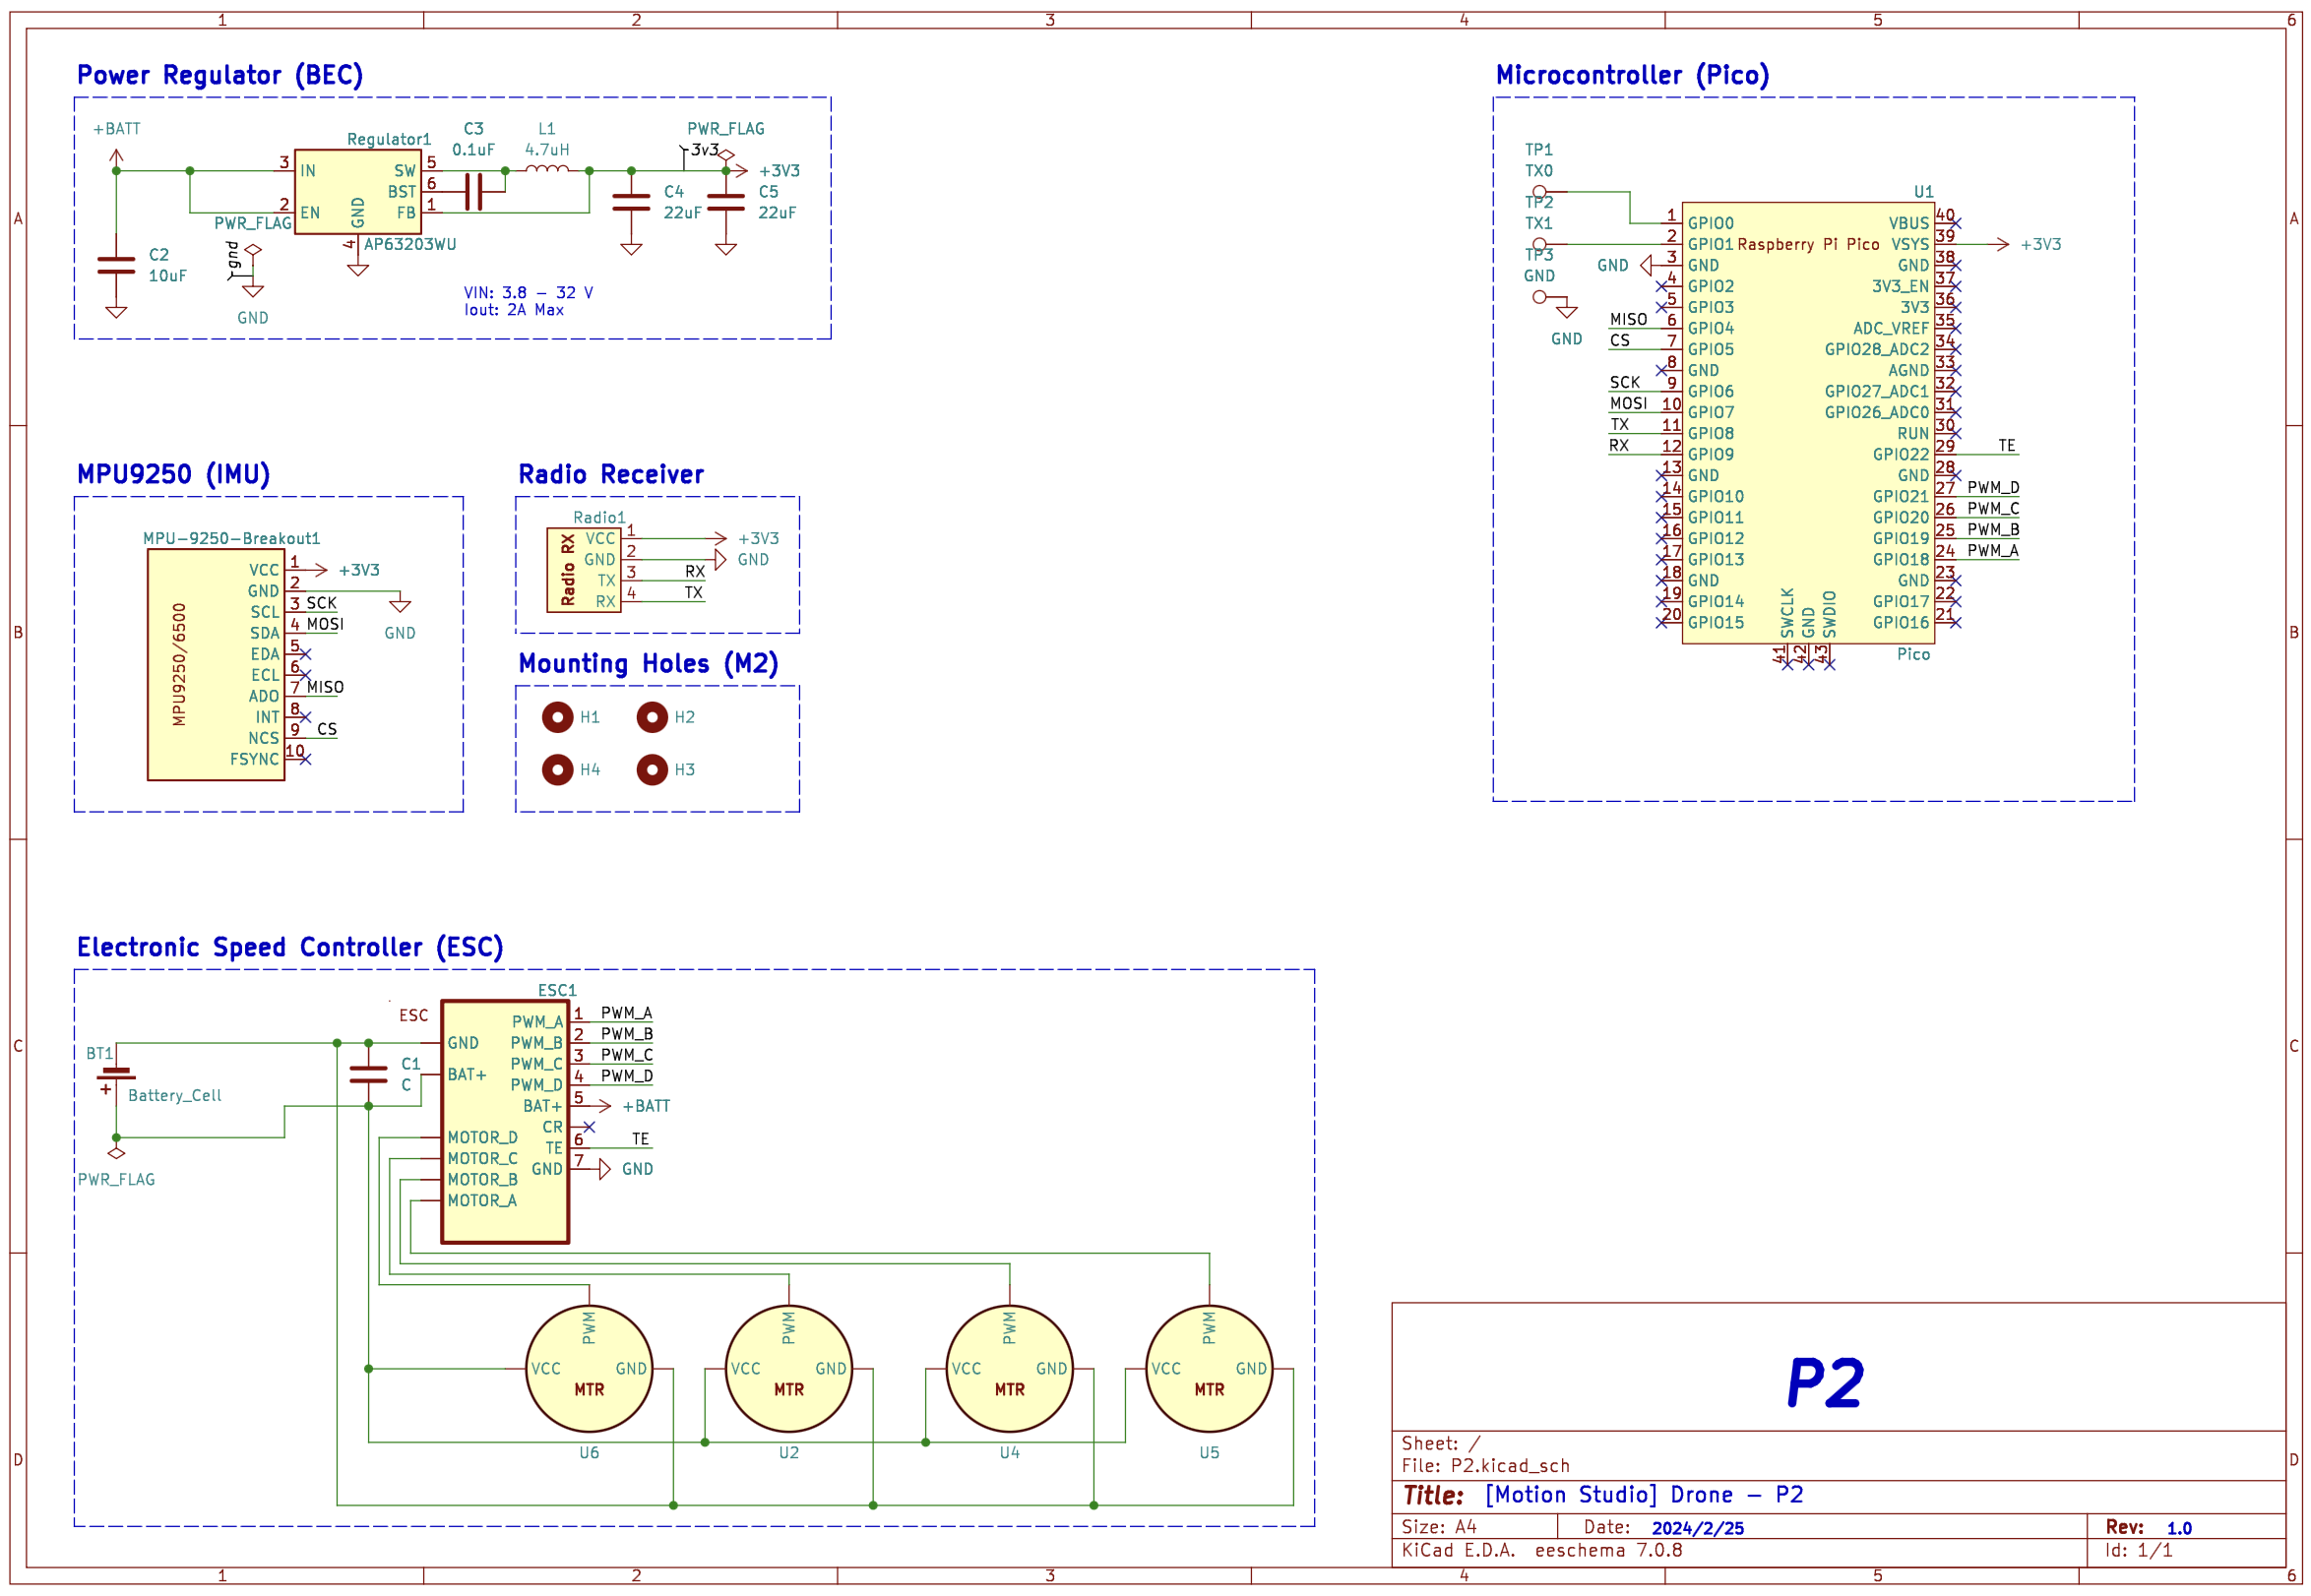Select the Mounting Holes (M2) heading
Image resolution: width=2311 pixels, height=1596 pixels.
click(648, 663)
